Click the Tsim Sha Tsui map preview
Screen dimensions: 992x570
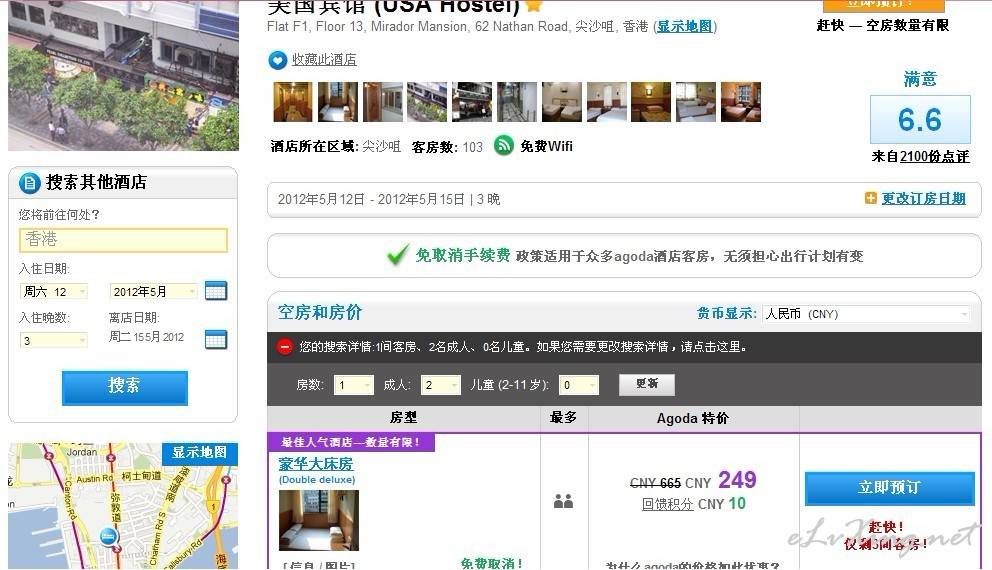tap(123, 505)
